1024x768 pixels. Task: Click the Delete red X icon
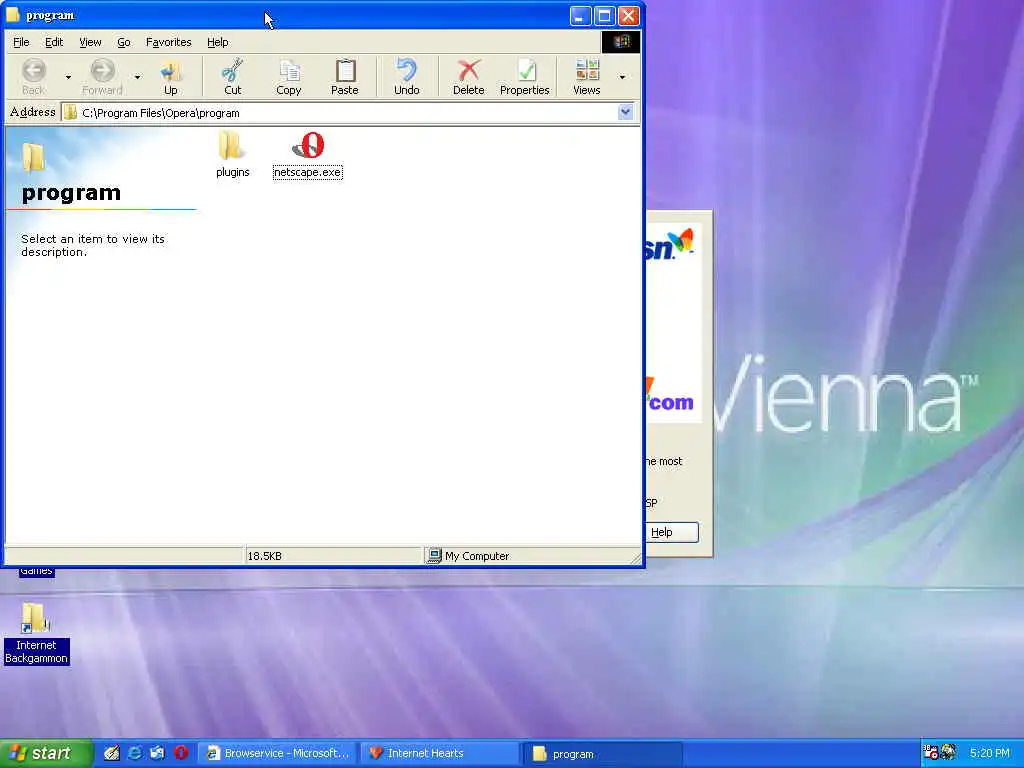pos(468,77)
